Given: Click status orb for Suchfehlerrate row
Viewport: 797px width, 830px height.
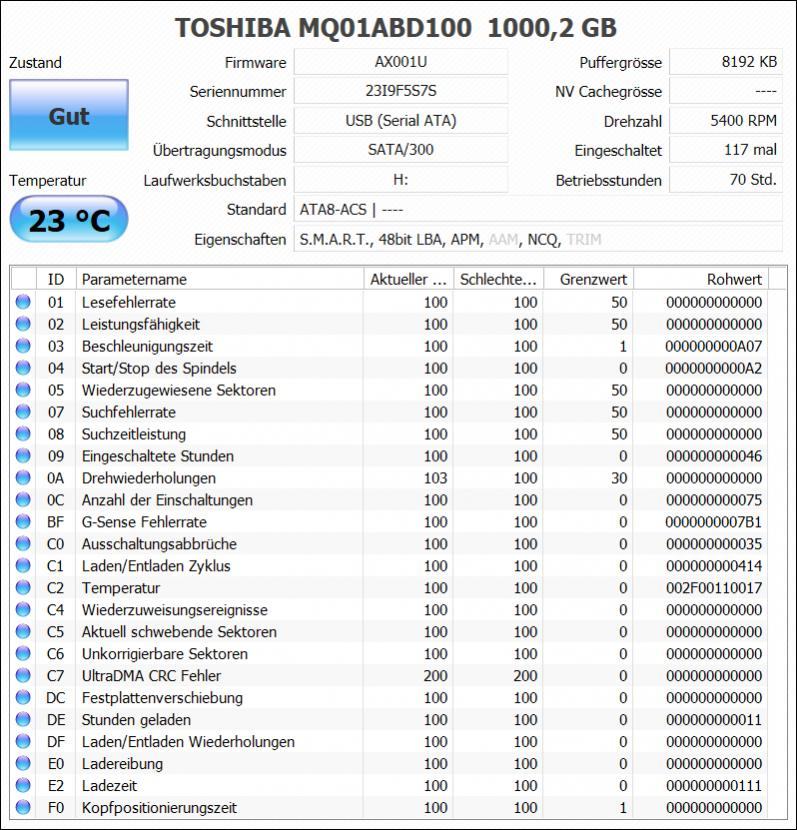Looking at the screenshot, I should [x=23, y=412].
